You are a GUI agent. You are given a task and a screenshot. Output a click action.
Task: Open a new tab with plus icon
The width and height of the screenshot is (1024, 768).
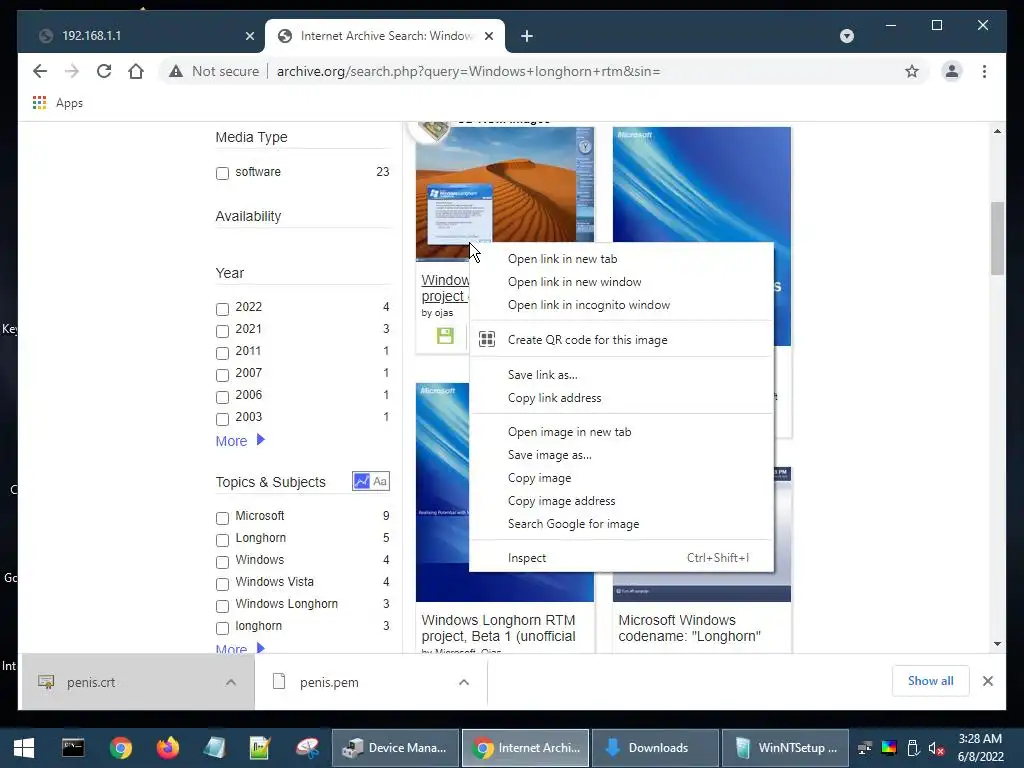point(527,36)
